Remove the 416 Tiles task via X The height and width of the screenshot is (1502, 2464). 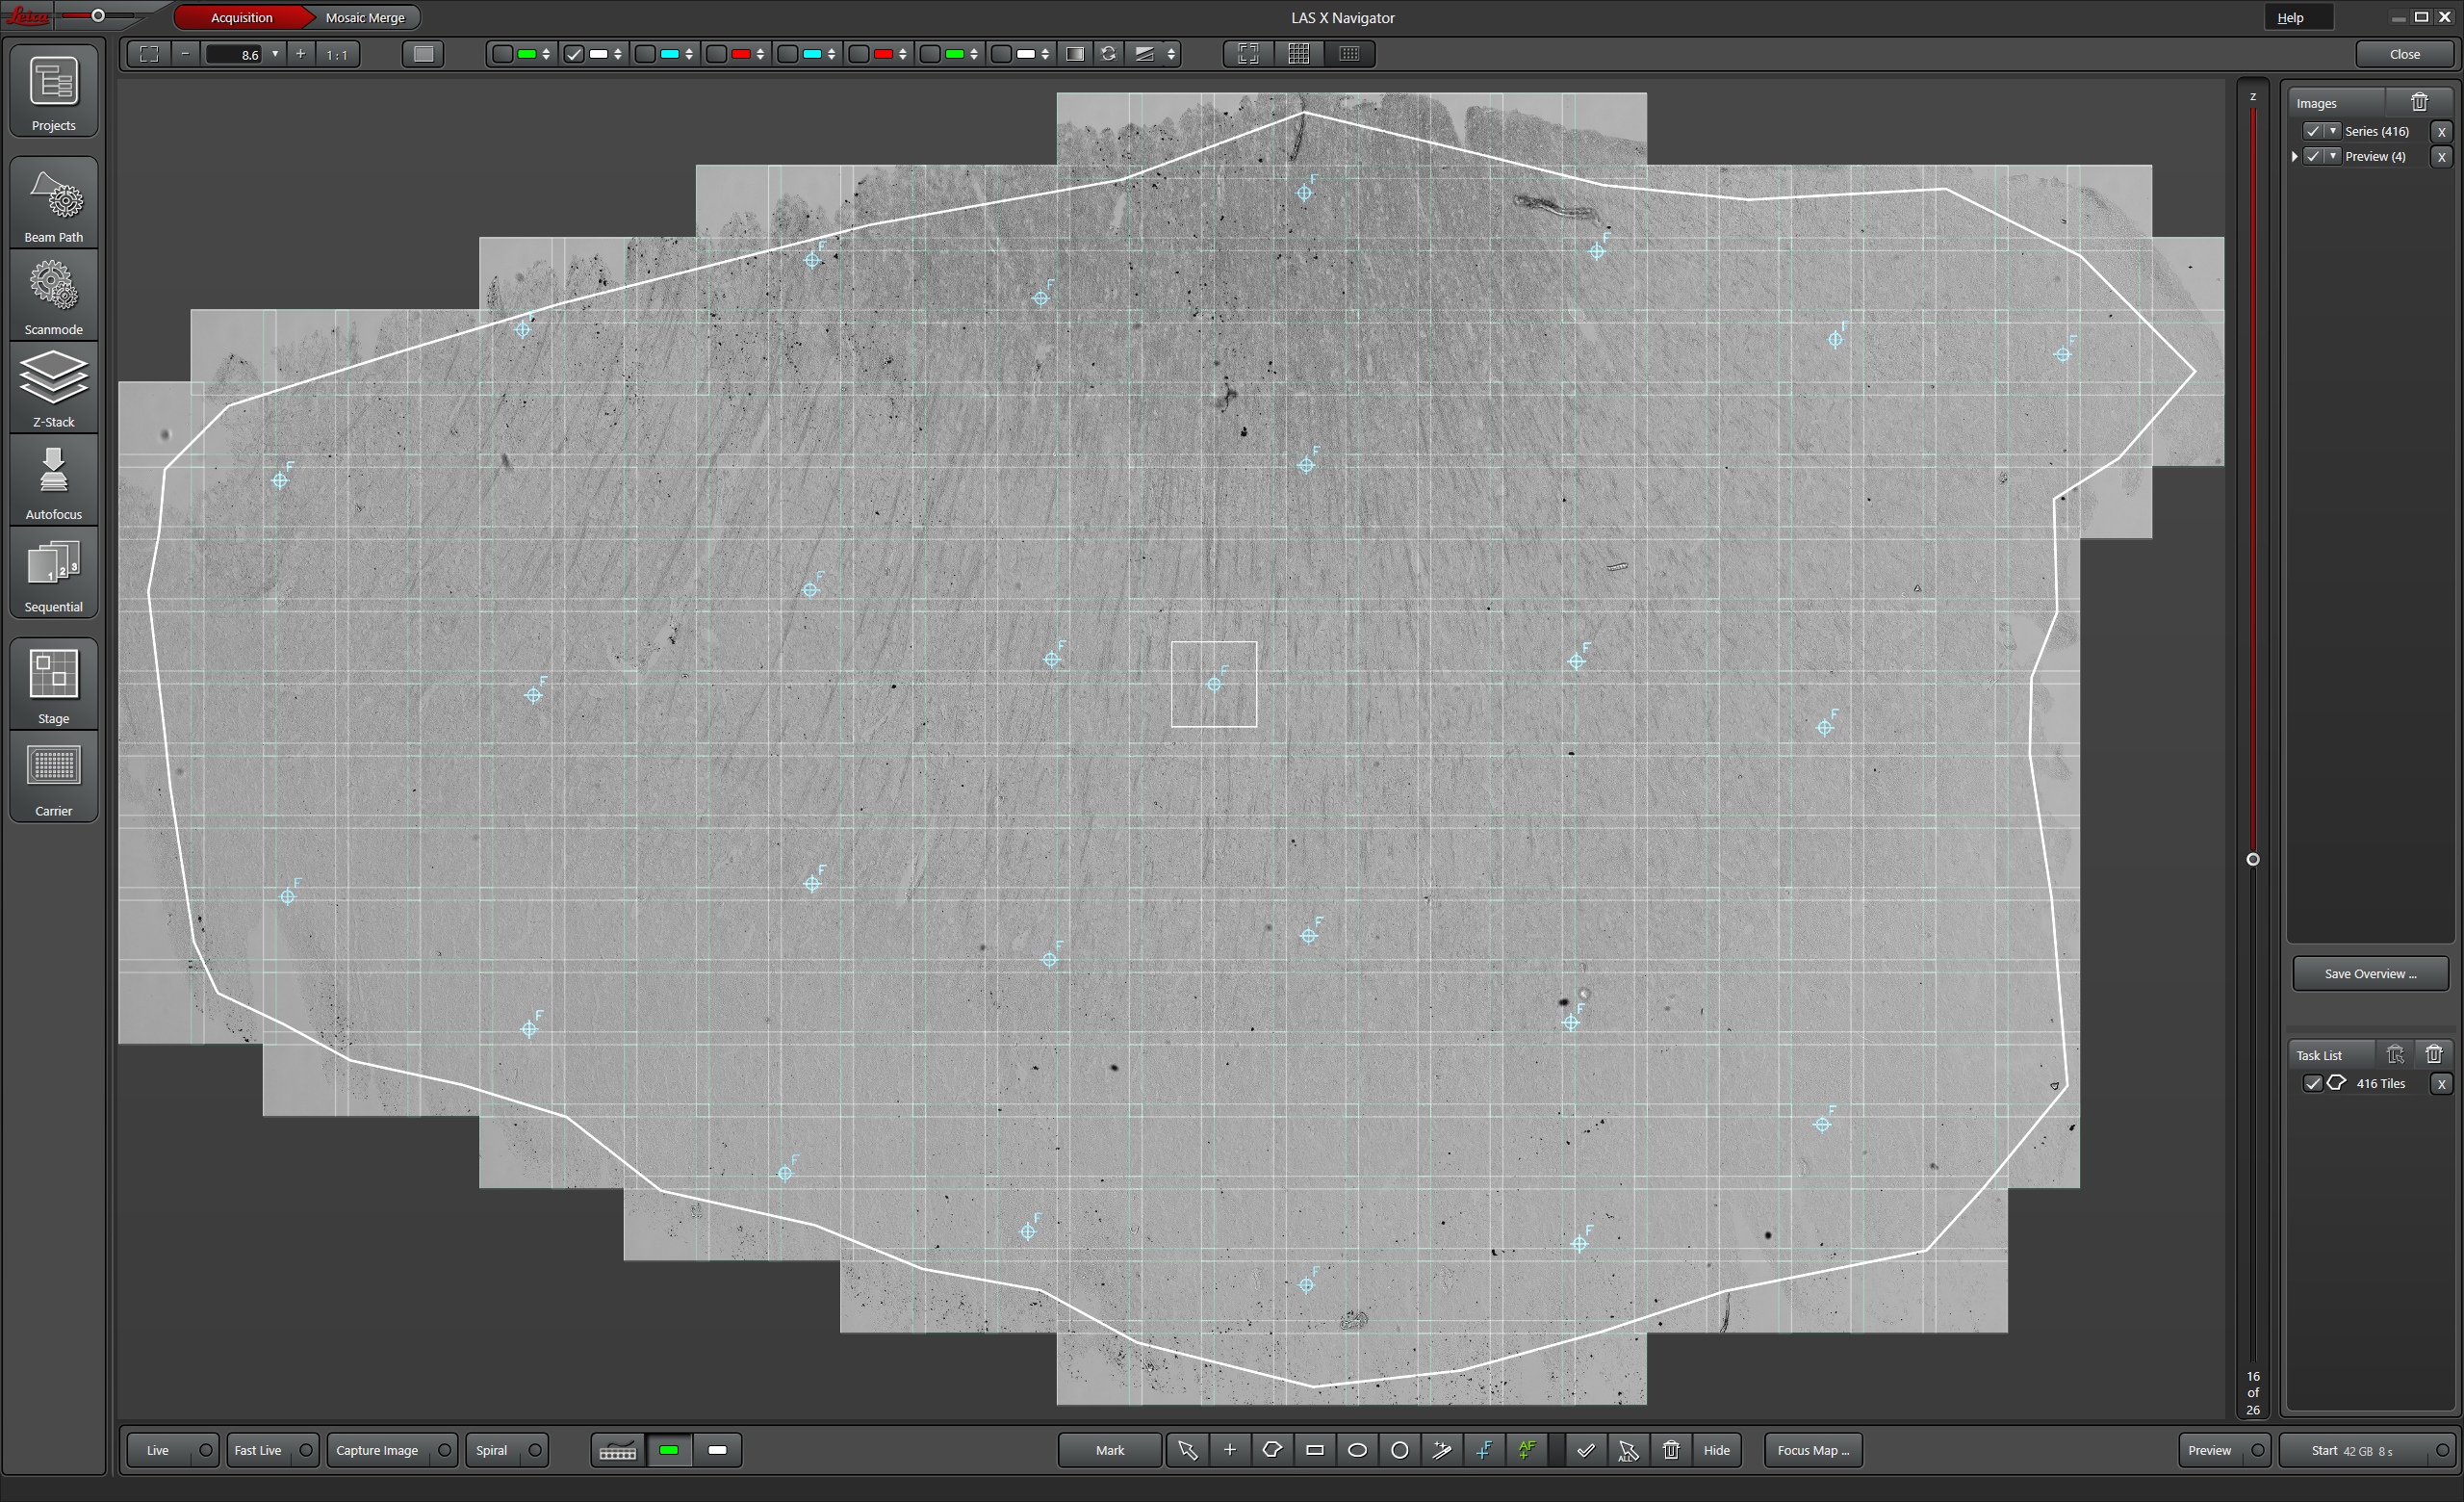[2441, 1083]
